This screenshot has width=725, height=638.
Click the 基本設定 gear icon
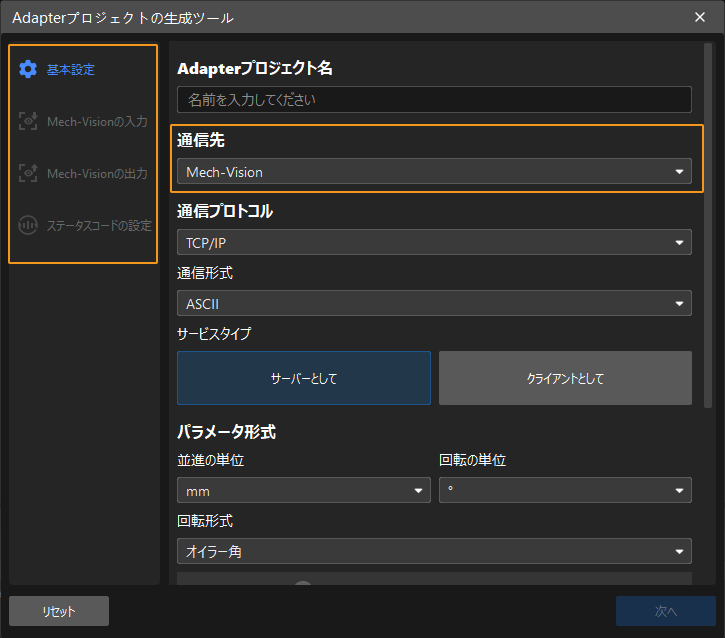28,69
